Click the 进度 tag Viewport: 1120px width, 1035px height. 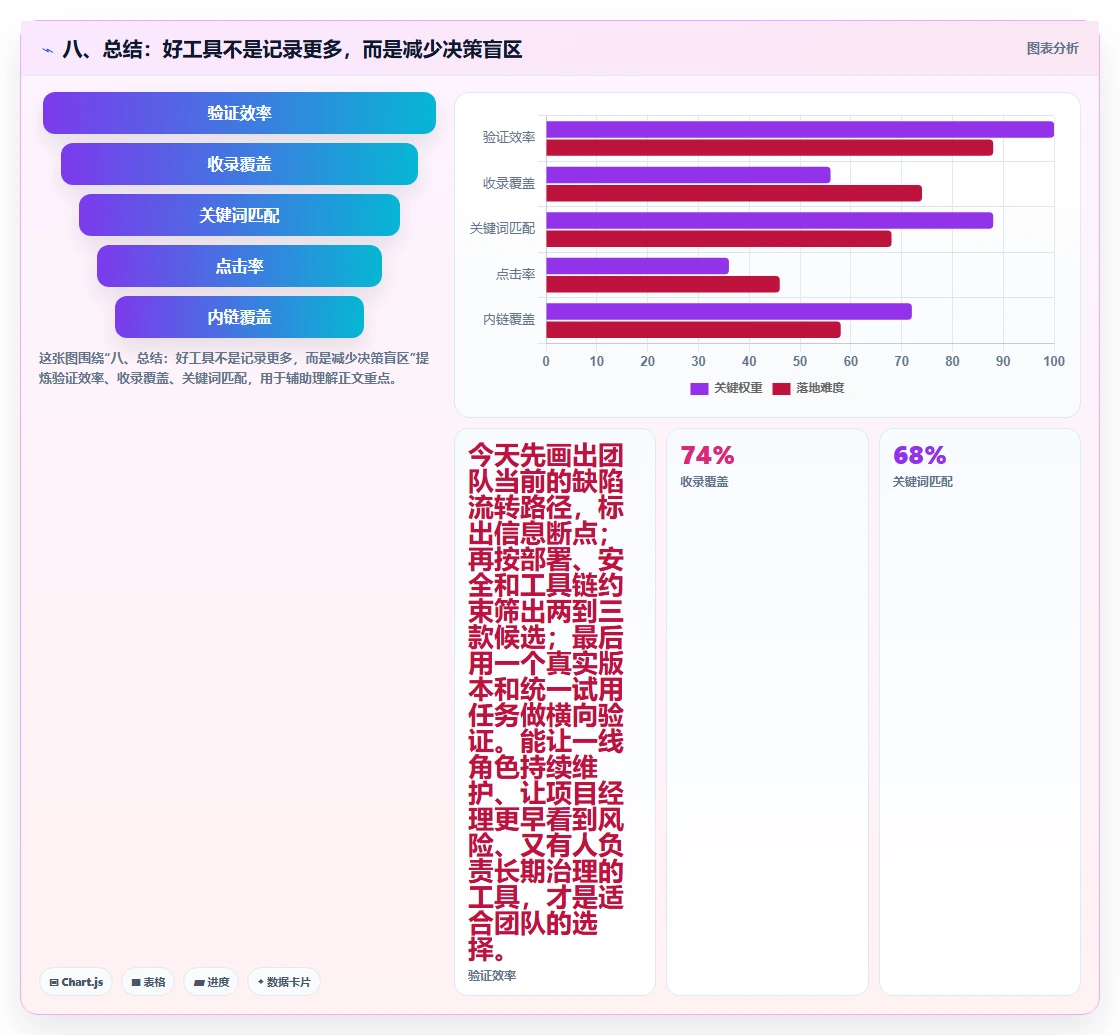pyautogui.click(x=211, y=982)
